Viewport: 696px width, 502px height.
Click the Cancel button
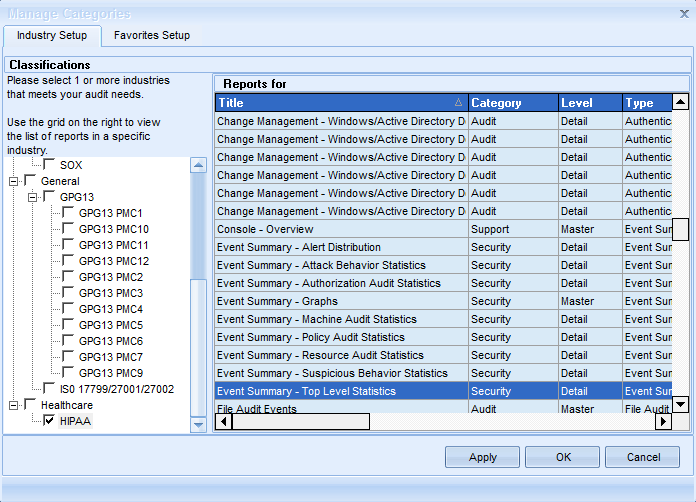click(643, 457)
